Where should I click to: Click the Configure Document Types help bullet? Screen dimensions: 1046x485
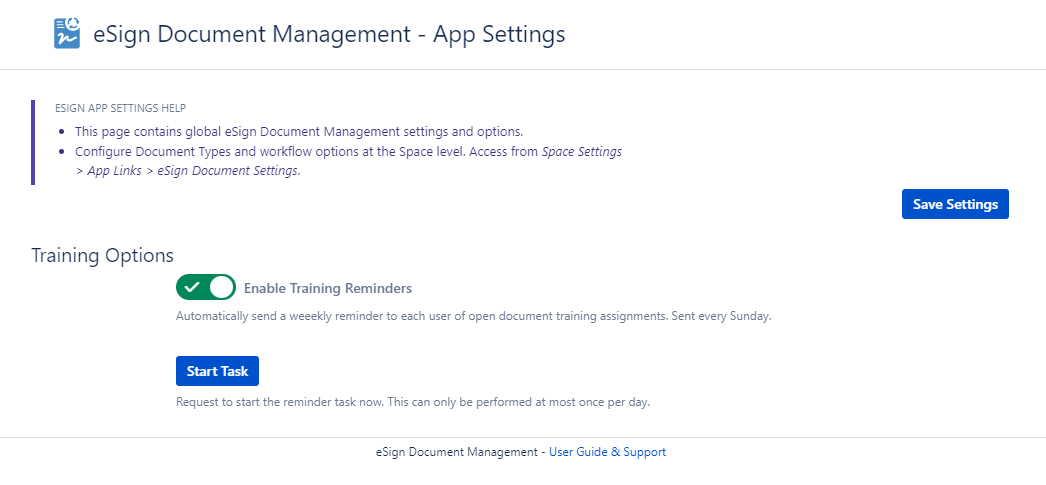tap(307, 152)
